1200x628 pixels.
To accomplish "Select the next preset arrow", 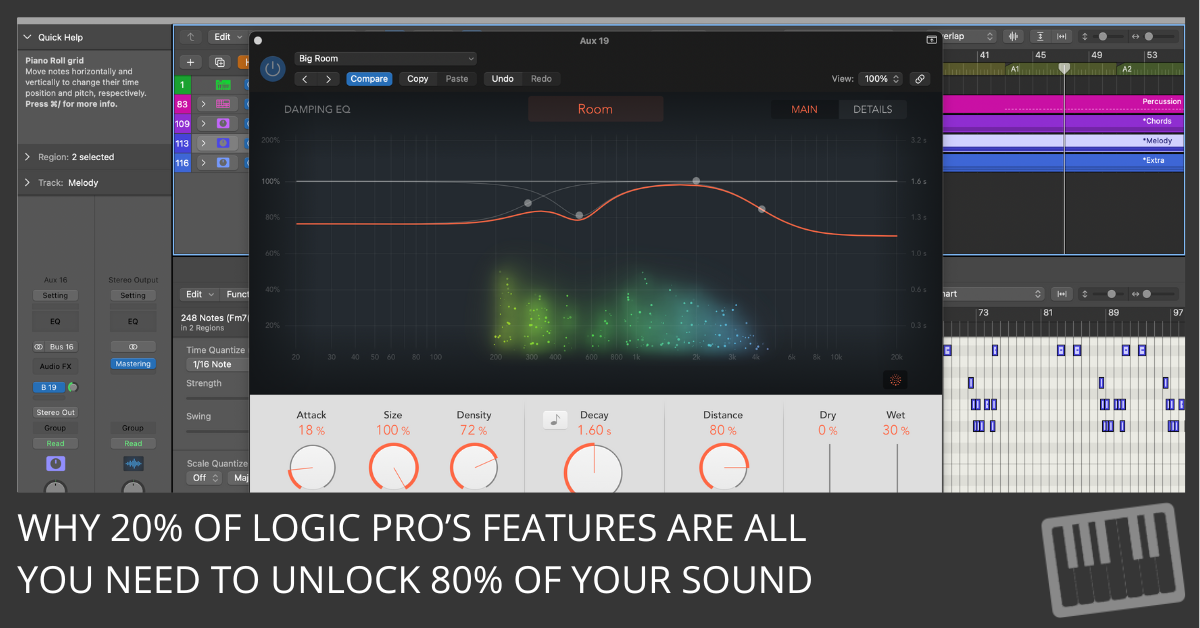I will [x=328, y=79].
